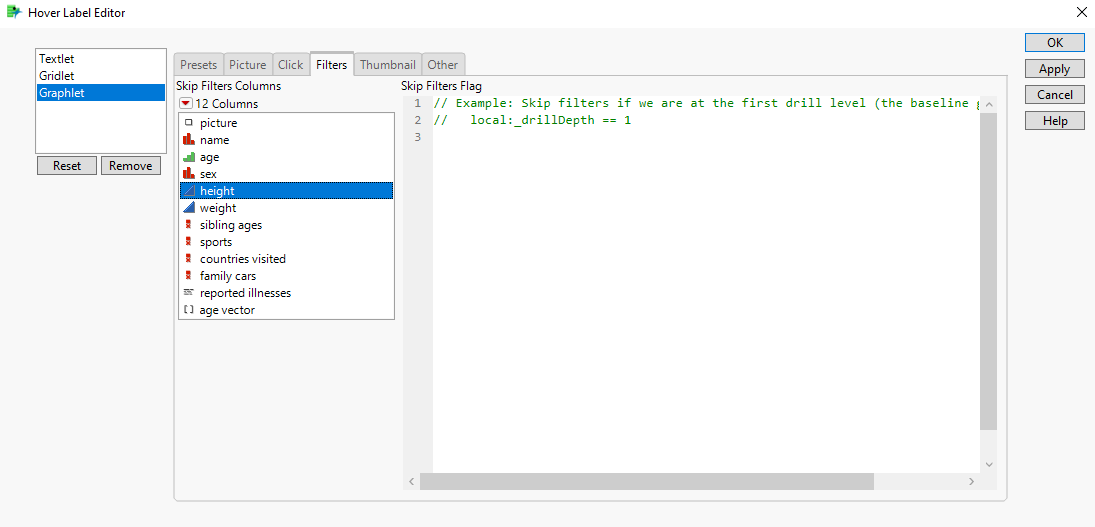The width and height of the screenshot is (1095, 527).
Task: Switch to the Click tab
Action: [290, 65]
